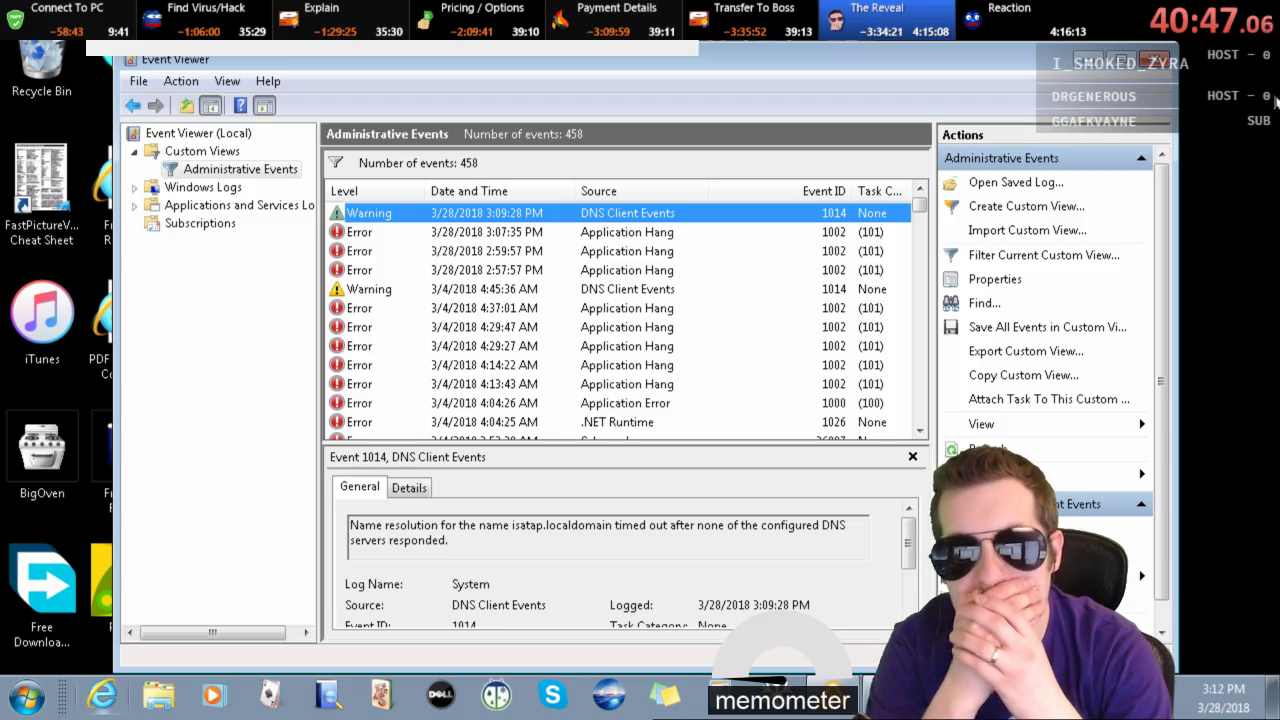Expand the Windows Logs tree node

pyautogui.click(x=135, y=188)
